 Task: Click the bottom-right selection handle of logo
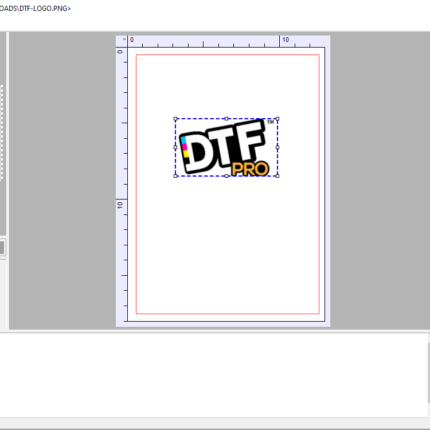coord(278,176)
